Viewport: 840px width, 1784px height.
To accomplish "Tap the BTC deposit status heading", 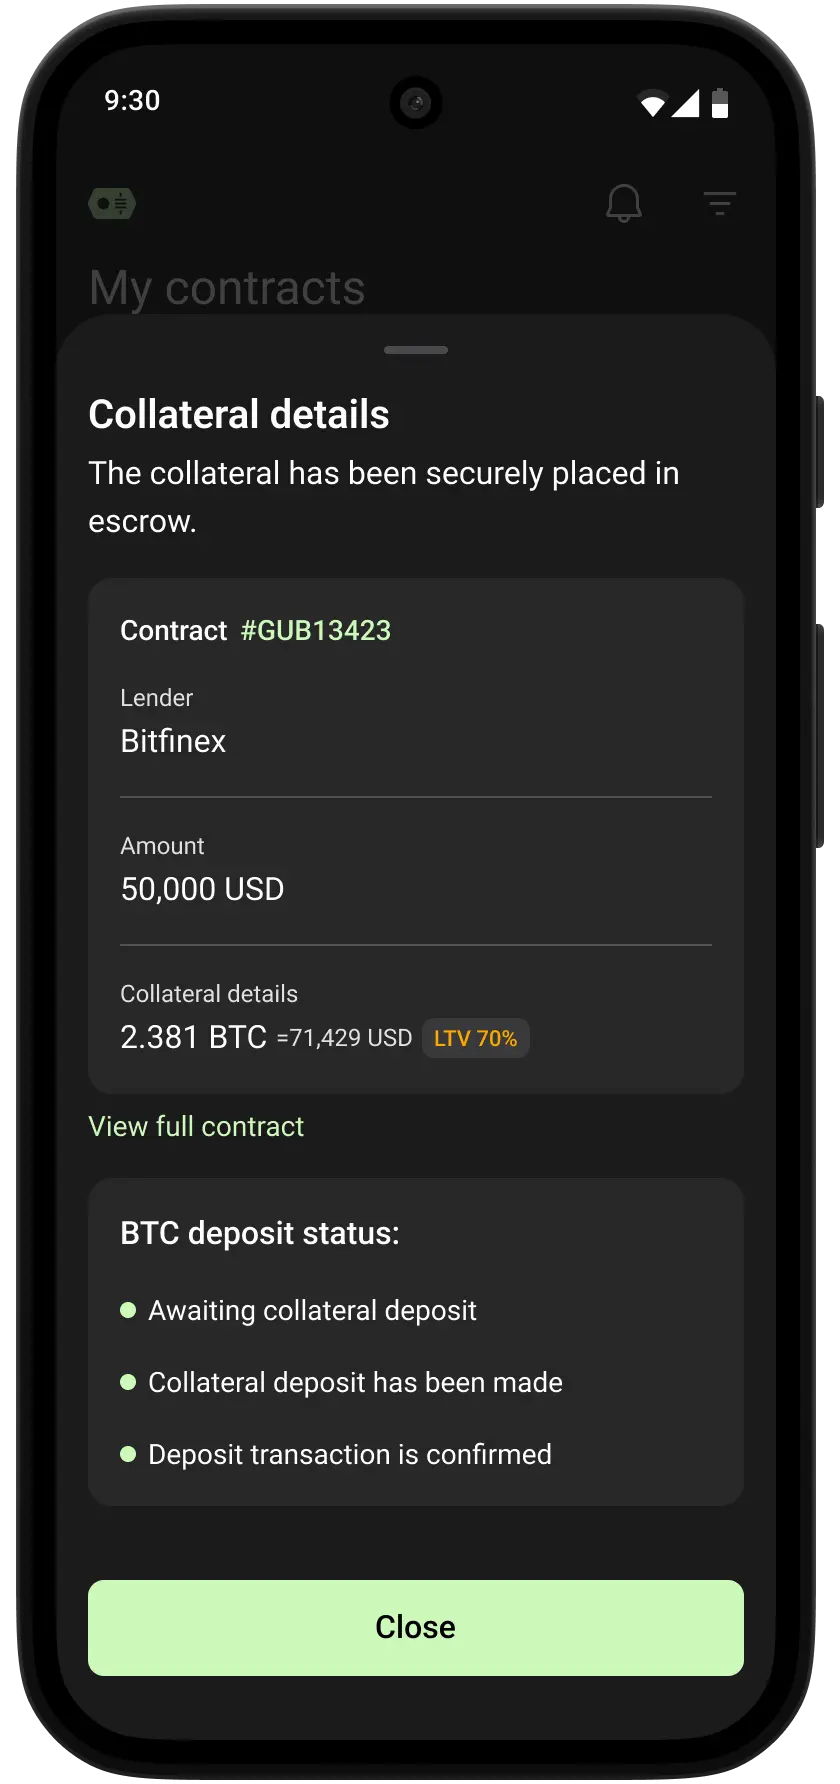I will (x=260, y=1233).
